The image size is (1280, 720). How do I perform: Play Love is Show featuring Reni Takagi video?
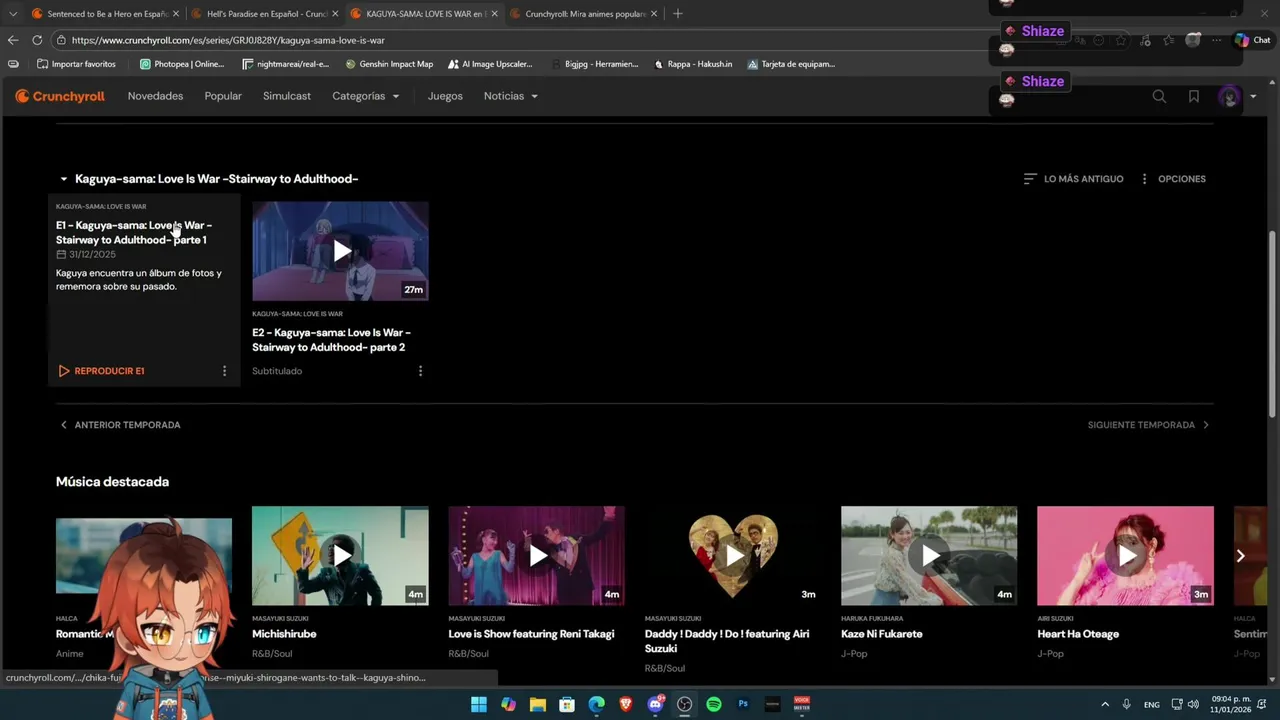coord(536,555)
